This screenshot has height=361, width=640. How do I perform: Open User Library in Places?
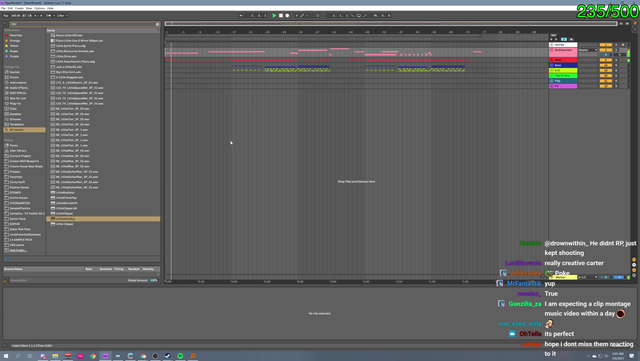click(x=18, y=151)
